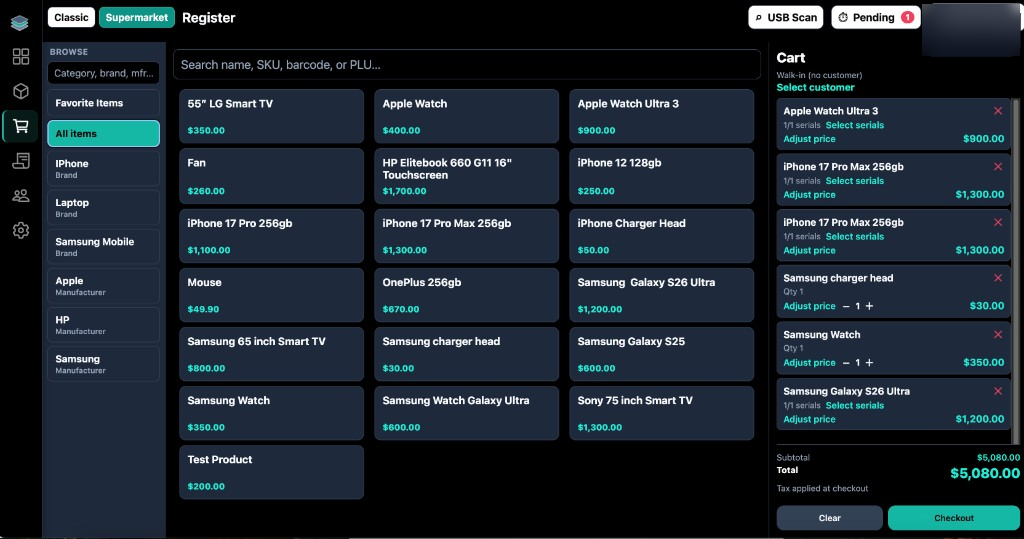Open the Pending orders button
Viewport: 1024px width, 539px height.
click(x=876, y=18)
